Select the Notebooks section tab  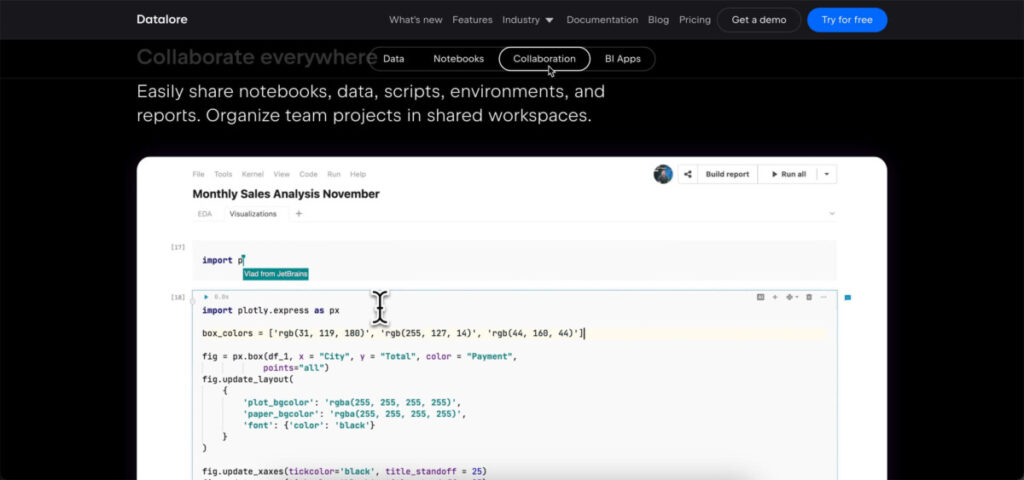click(458, 59)
